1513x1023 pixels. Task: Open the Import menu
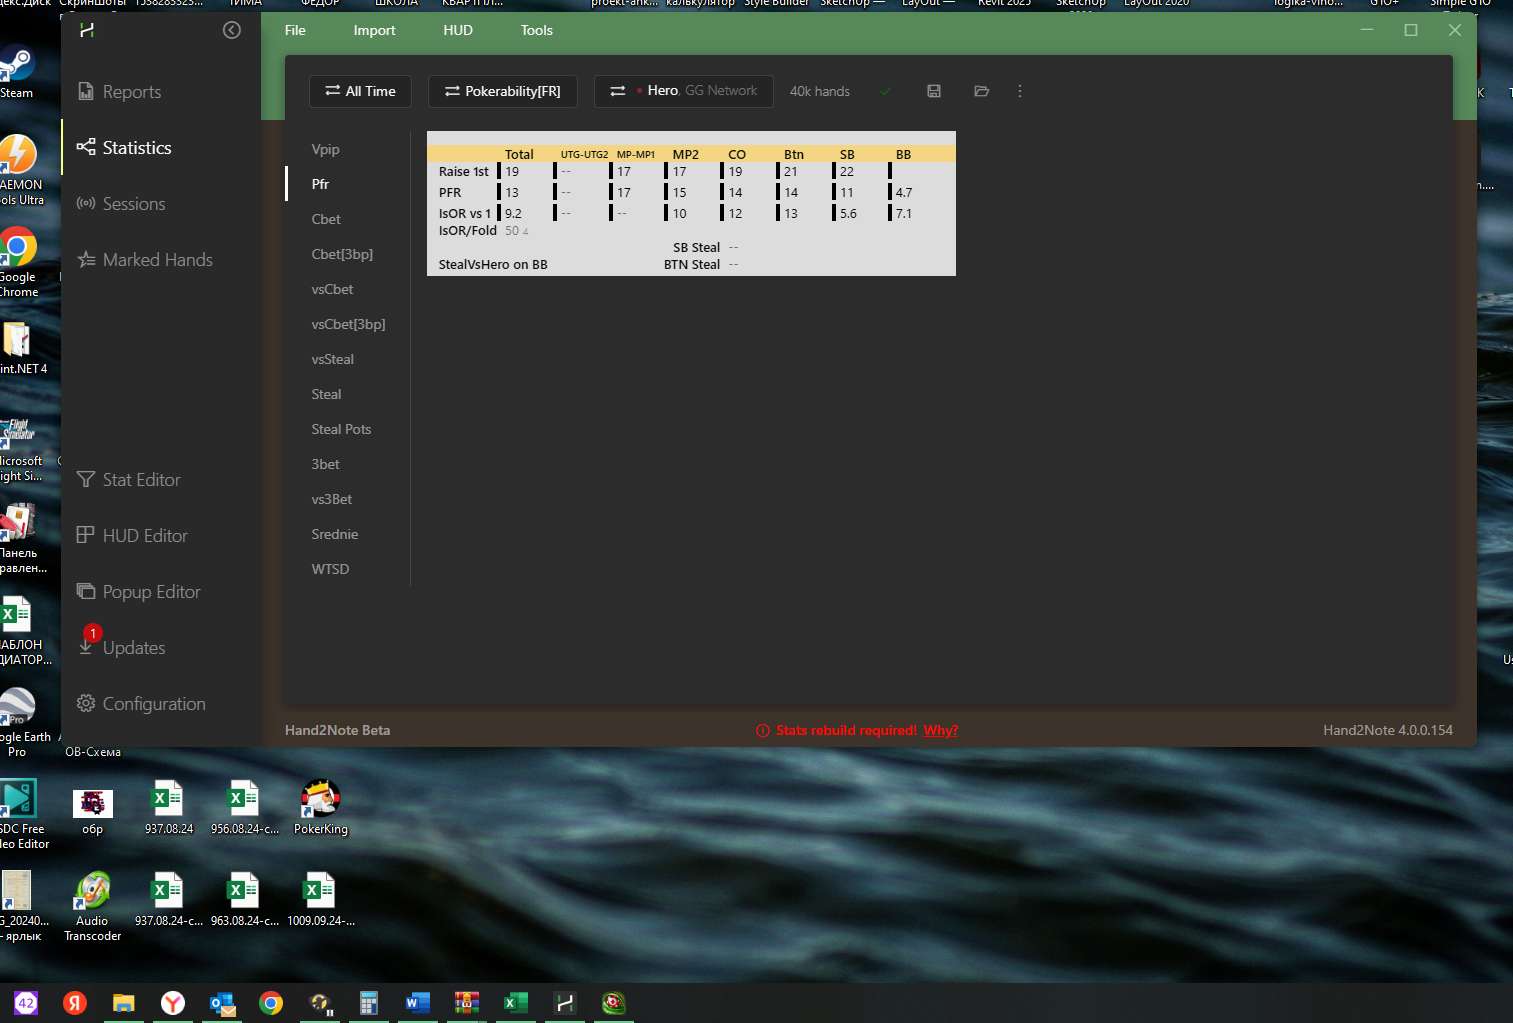[374, 30]
